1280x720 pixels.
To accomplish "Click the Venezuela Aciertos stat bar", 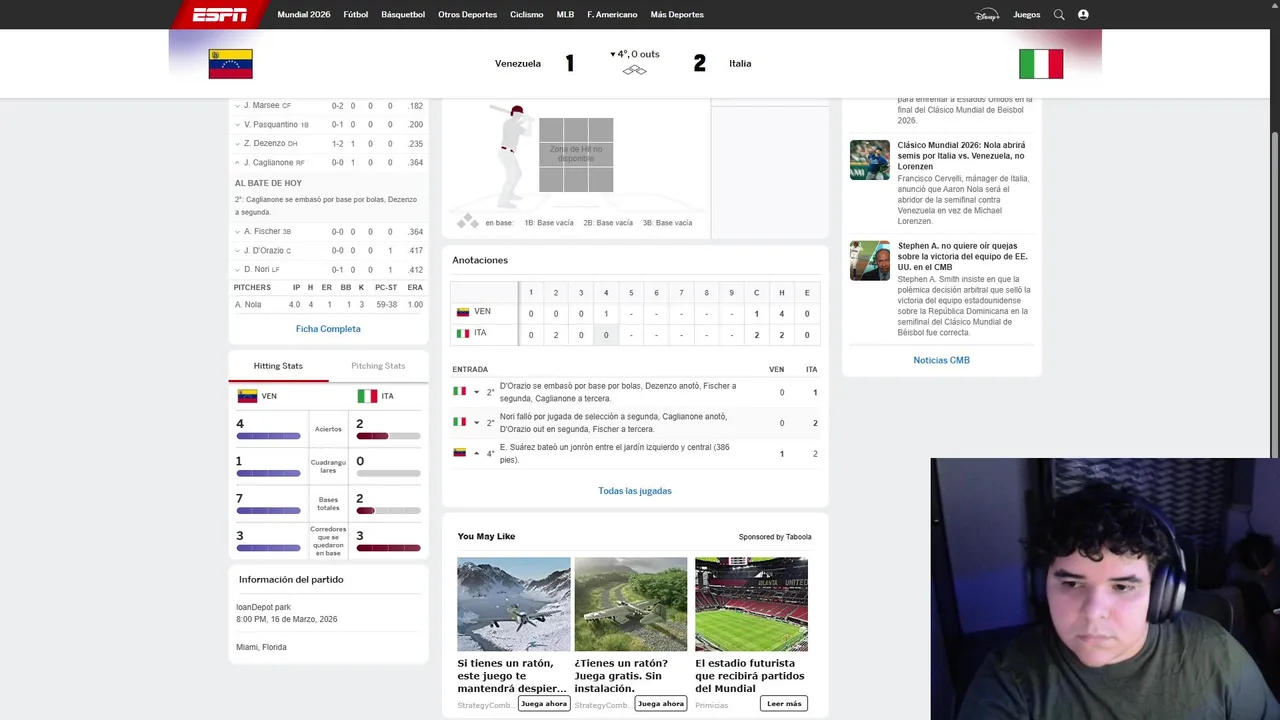I will click(x=268, y=436).
